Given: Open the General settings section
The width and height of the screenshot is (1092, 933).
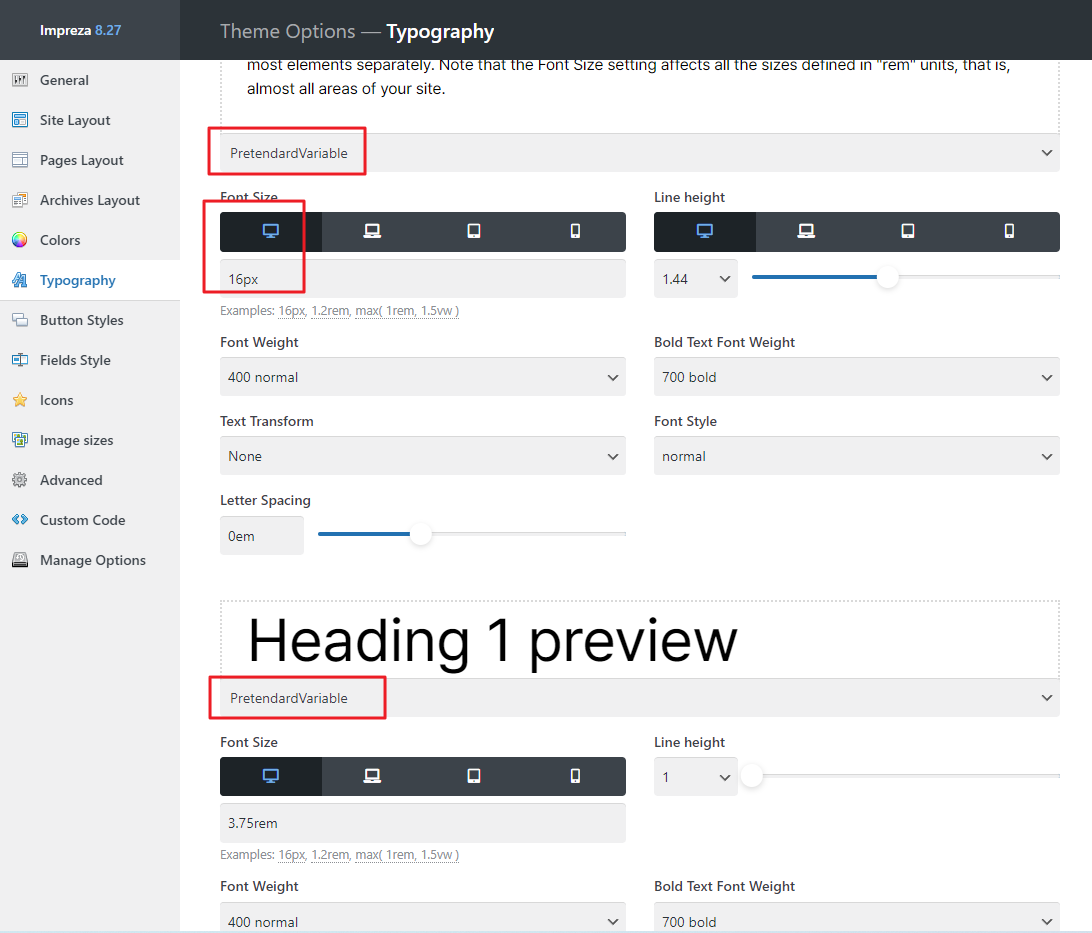Looking at the screenshot, I should pyautogui.click(x=90, y=80).
